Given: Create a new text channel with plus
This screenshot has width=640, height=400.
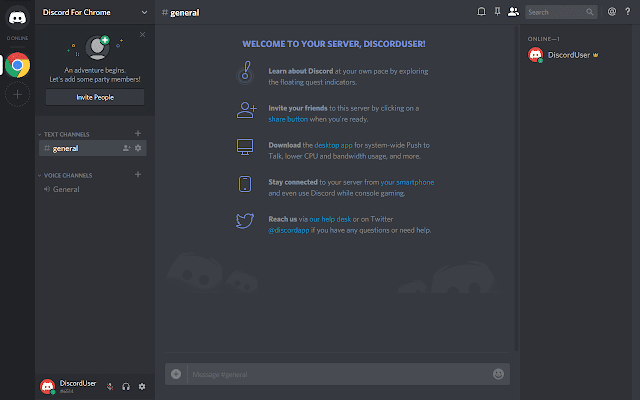Looking at the screenshot, I should tap(138, 133).
